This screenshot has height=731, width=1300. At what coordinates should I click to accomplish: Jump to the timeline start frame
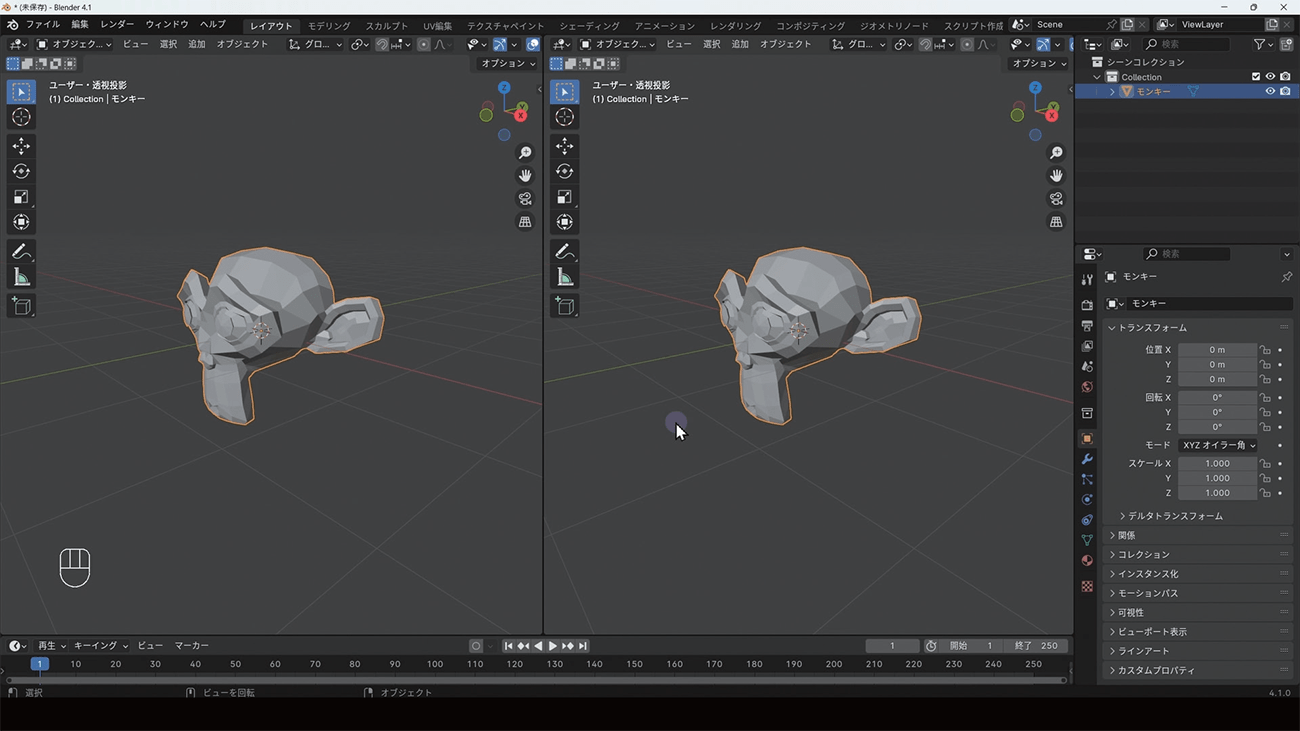(x=508, y=646)
